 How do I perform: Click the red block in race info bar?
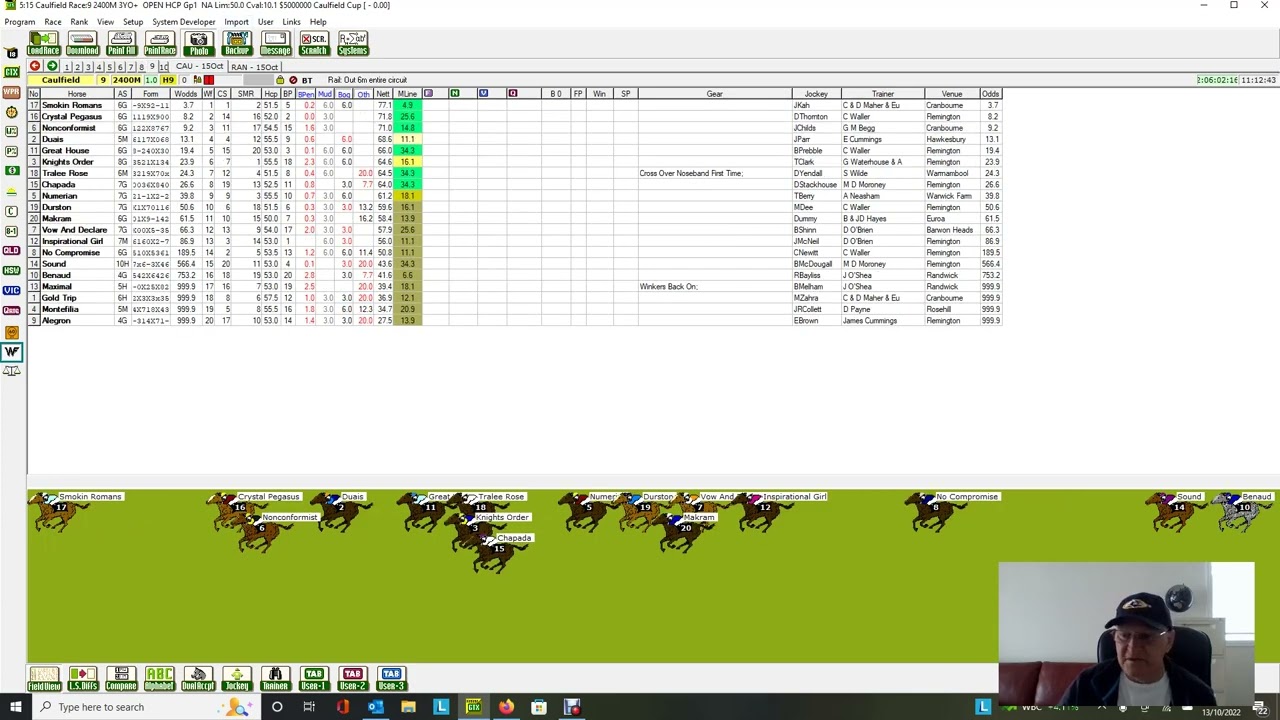point(209,80)
